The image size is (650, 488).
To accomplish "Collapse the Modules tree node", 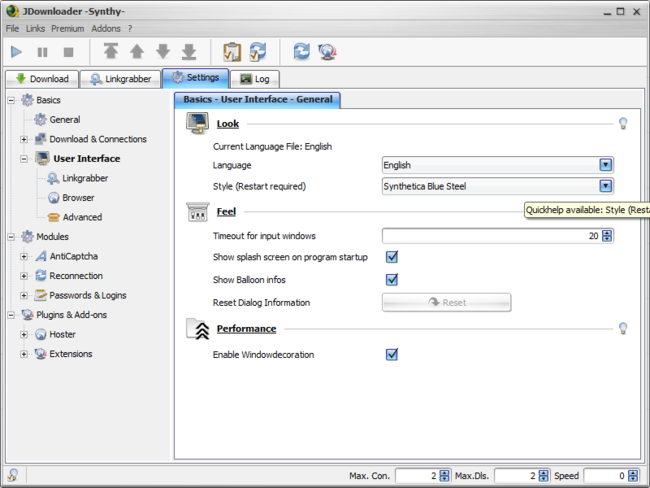I will (x=11, y=237).
